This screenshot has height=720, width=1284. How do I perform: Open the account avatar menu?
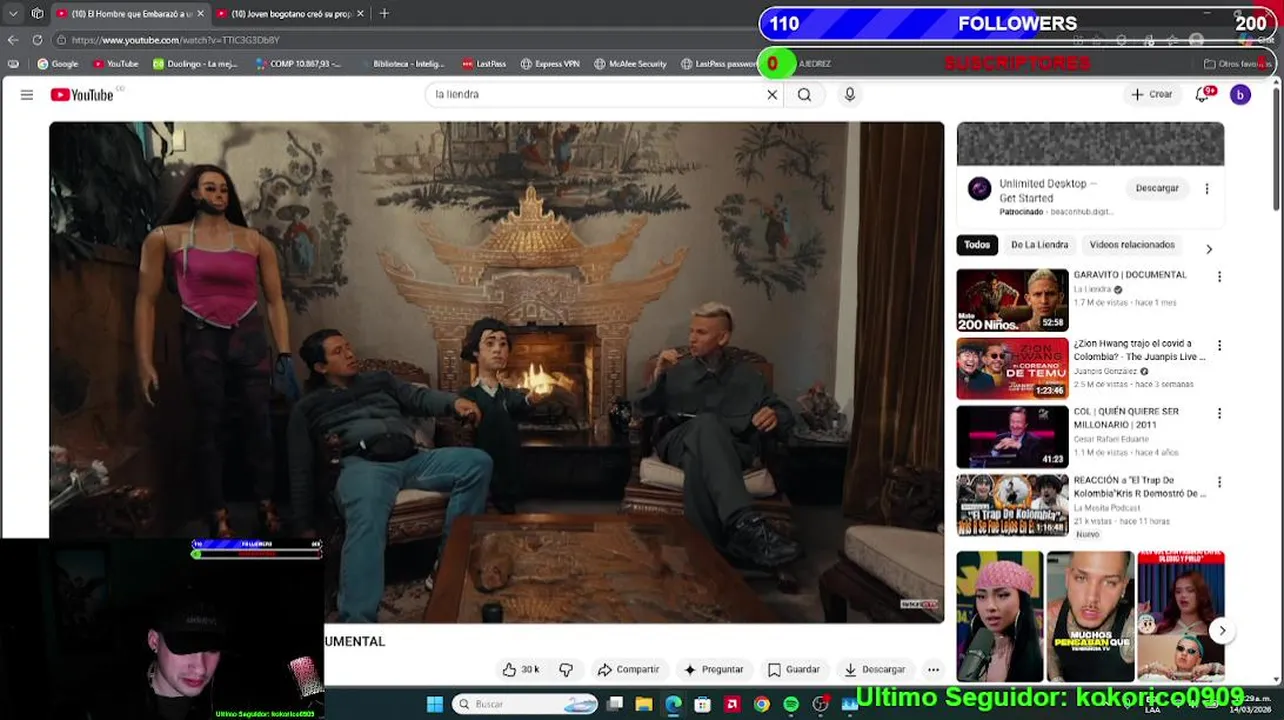click(1240, 94)
